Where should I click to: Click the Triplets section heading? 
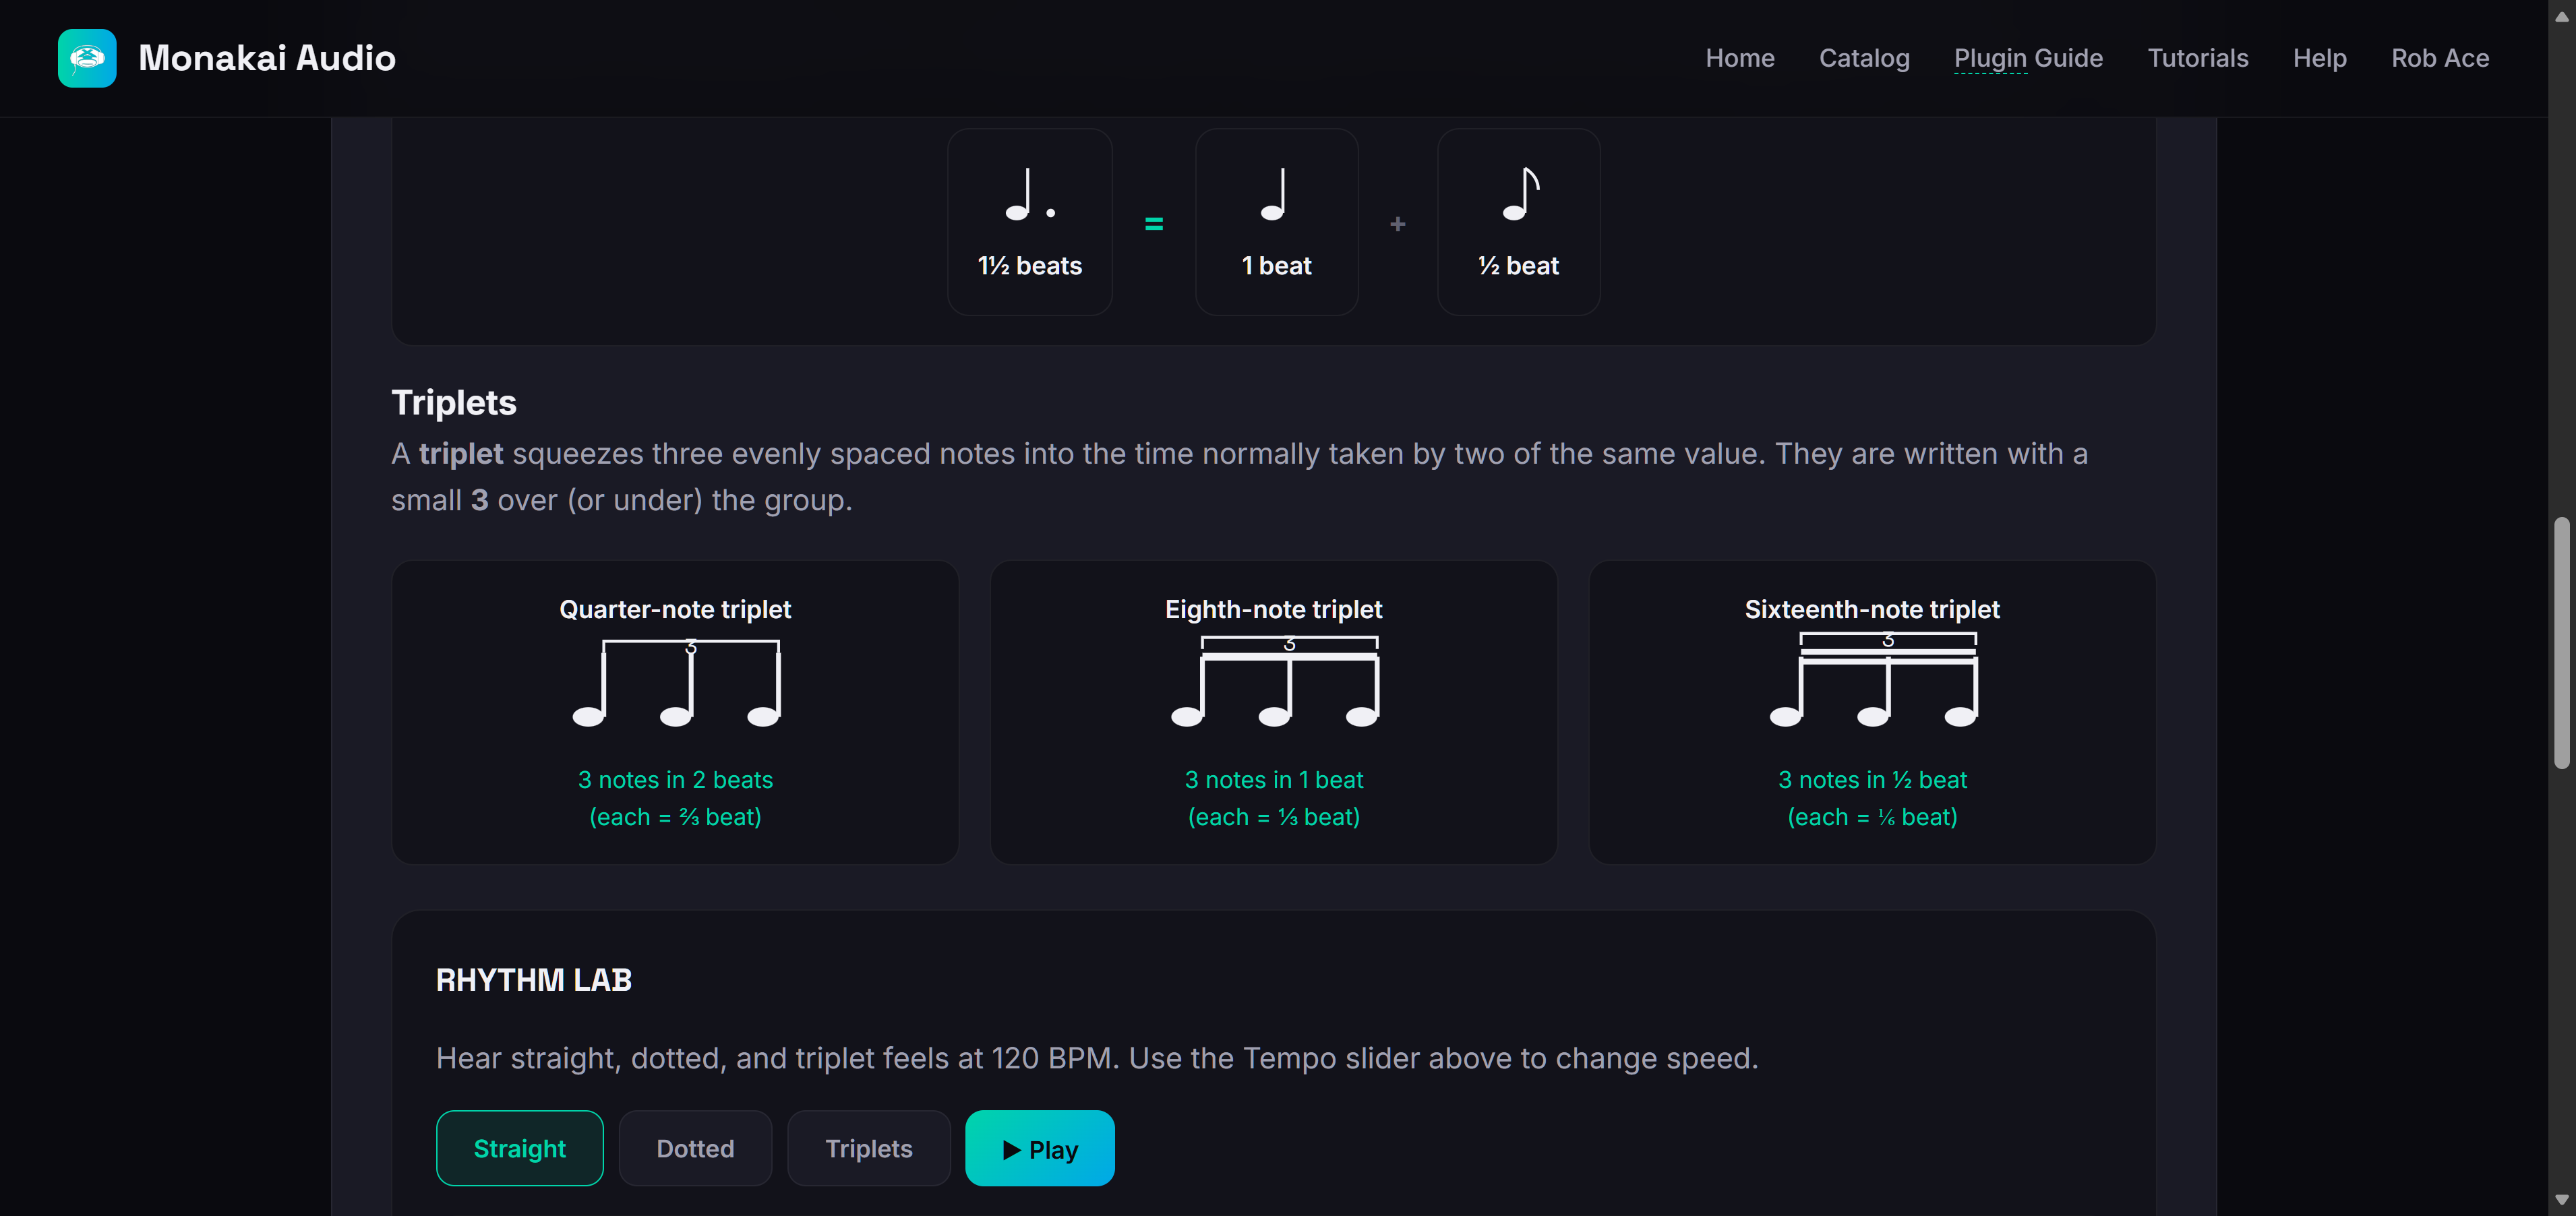[454, 403]
